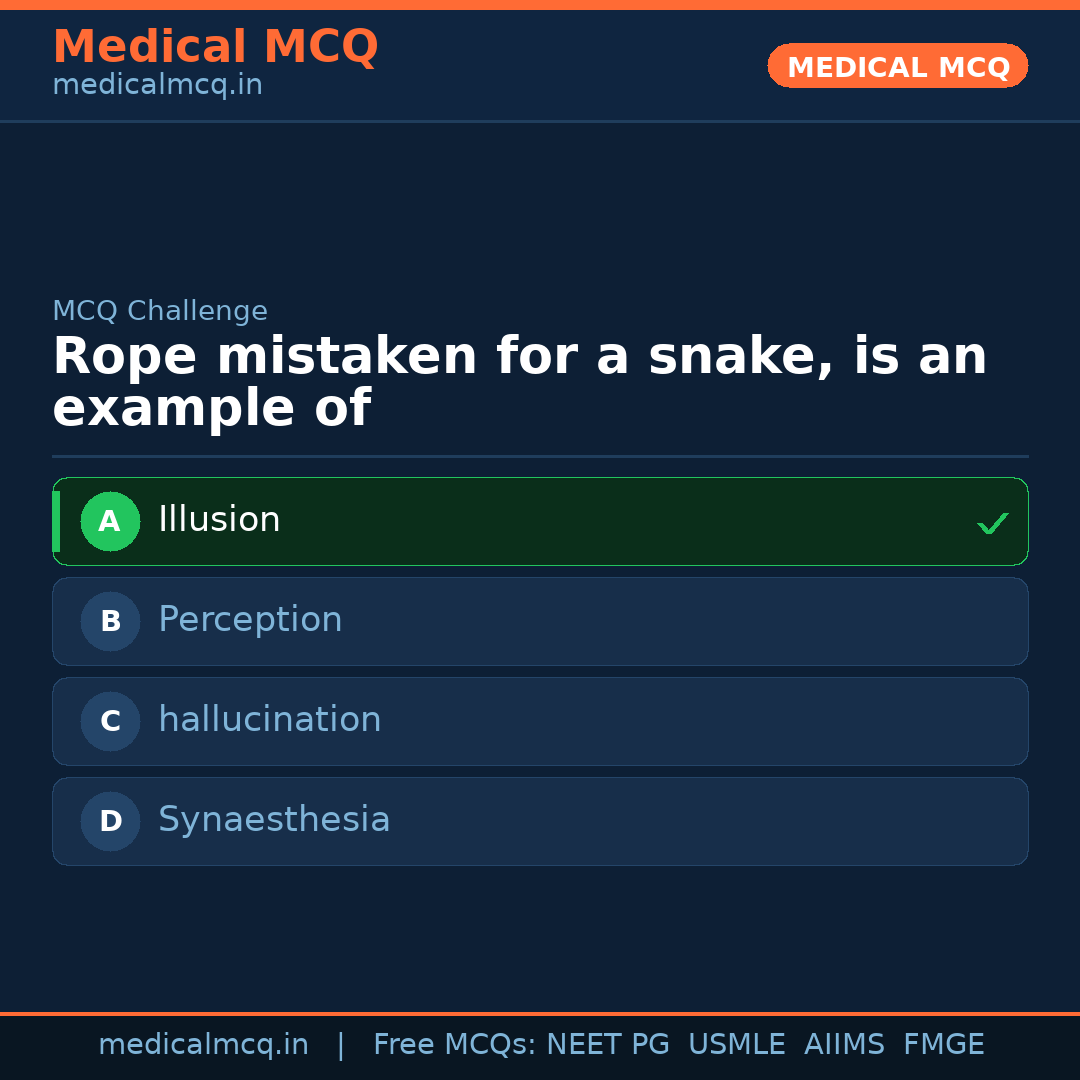Open medicalmcq.in link under the header title
1080x1080 pixels.
point(157,85)
